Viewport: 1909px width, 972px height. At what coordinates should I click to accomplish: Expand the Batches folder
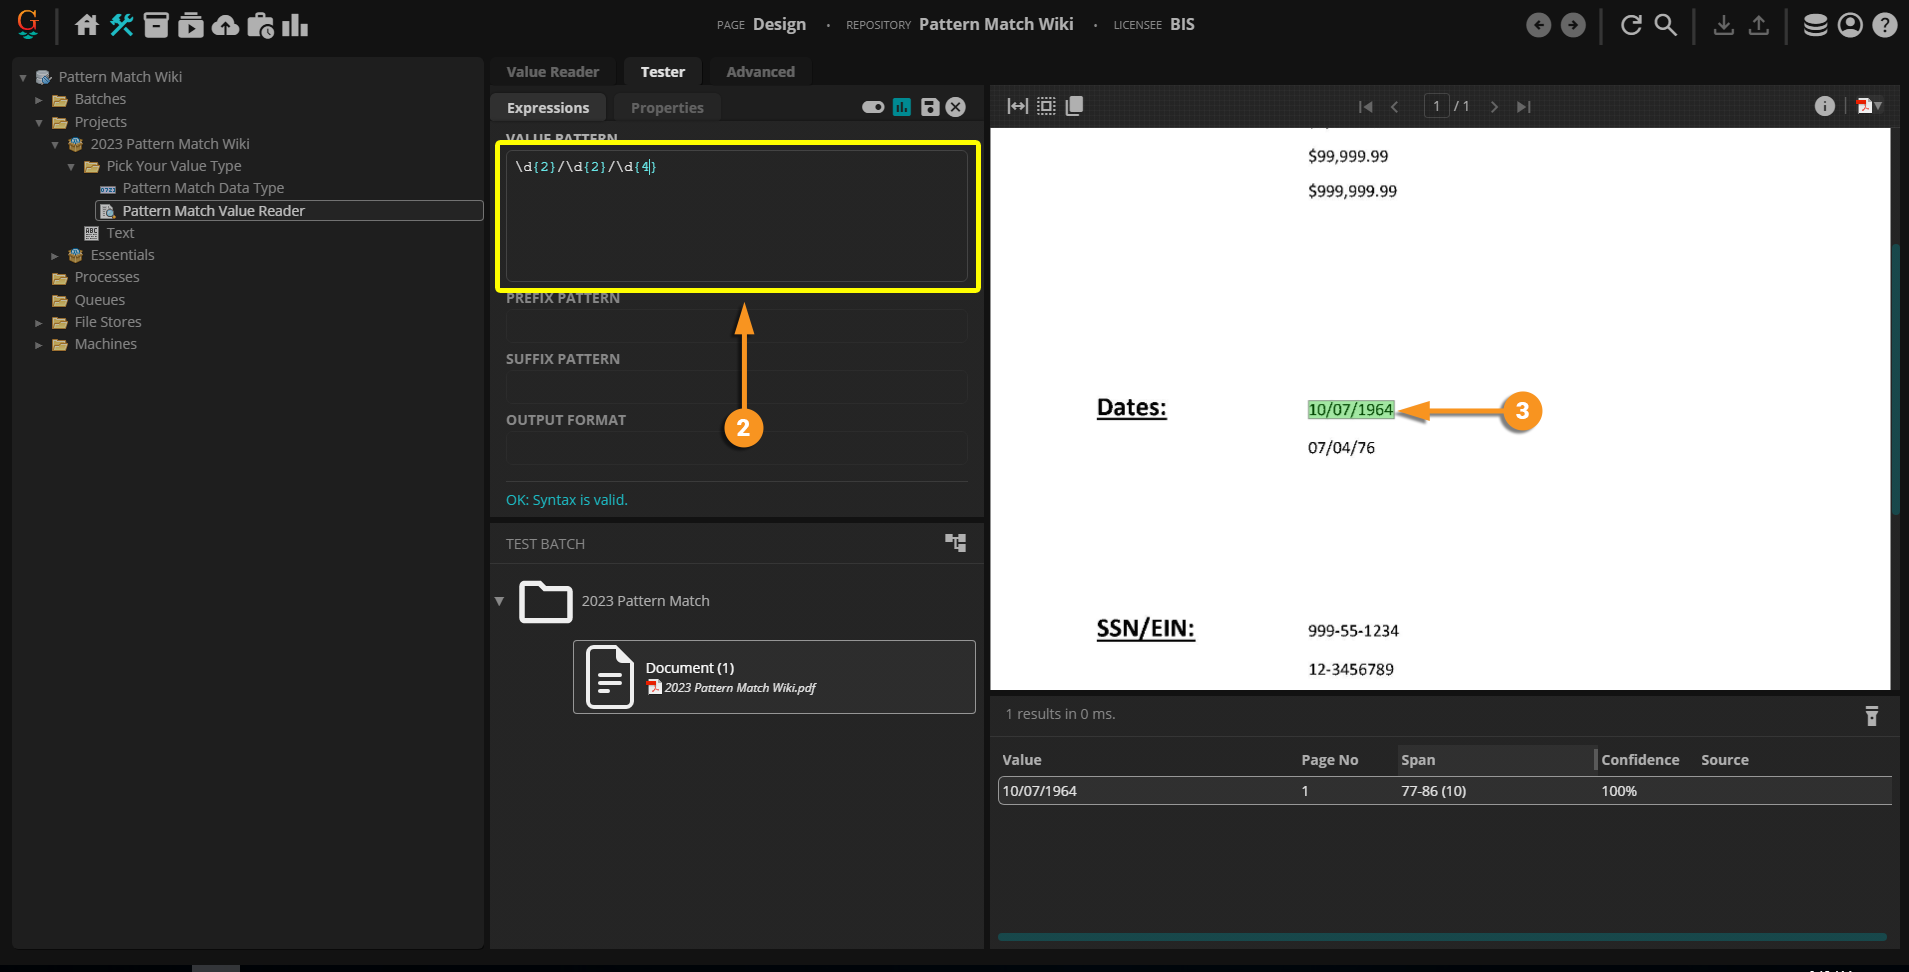39,100
